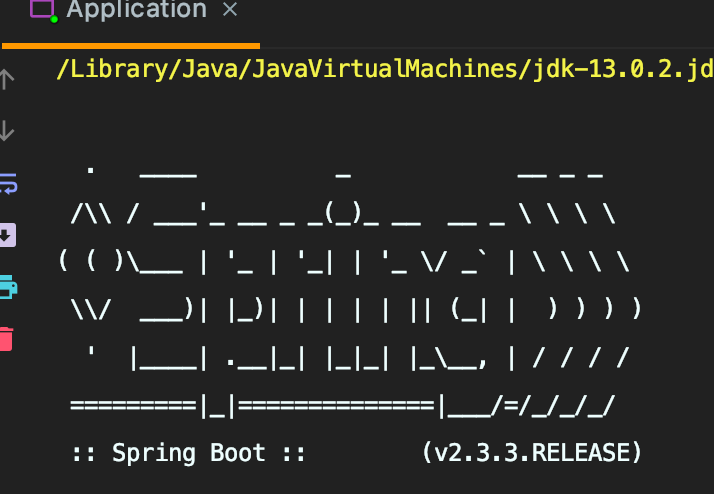Enable scroll to end of console
Image resolution: width=714 pixels, height=494 pixels.
7,235
